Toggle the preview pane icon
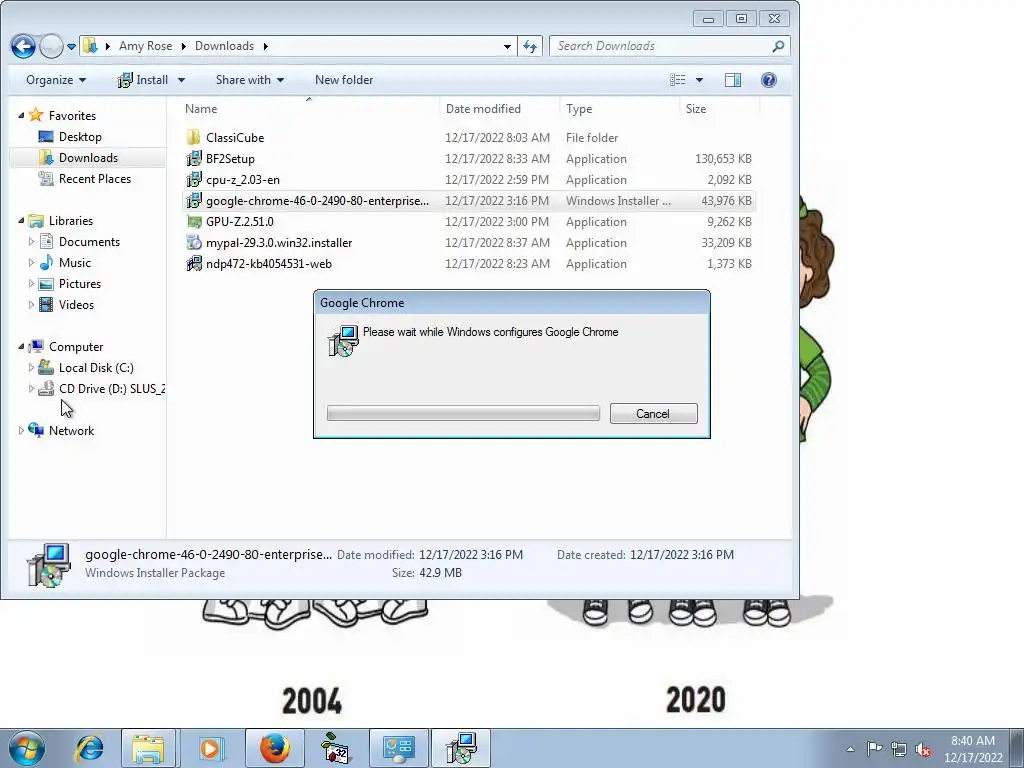 733,80
